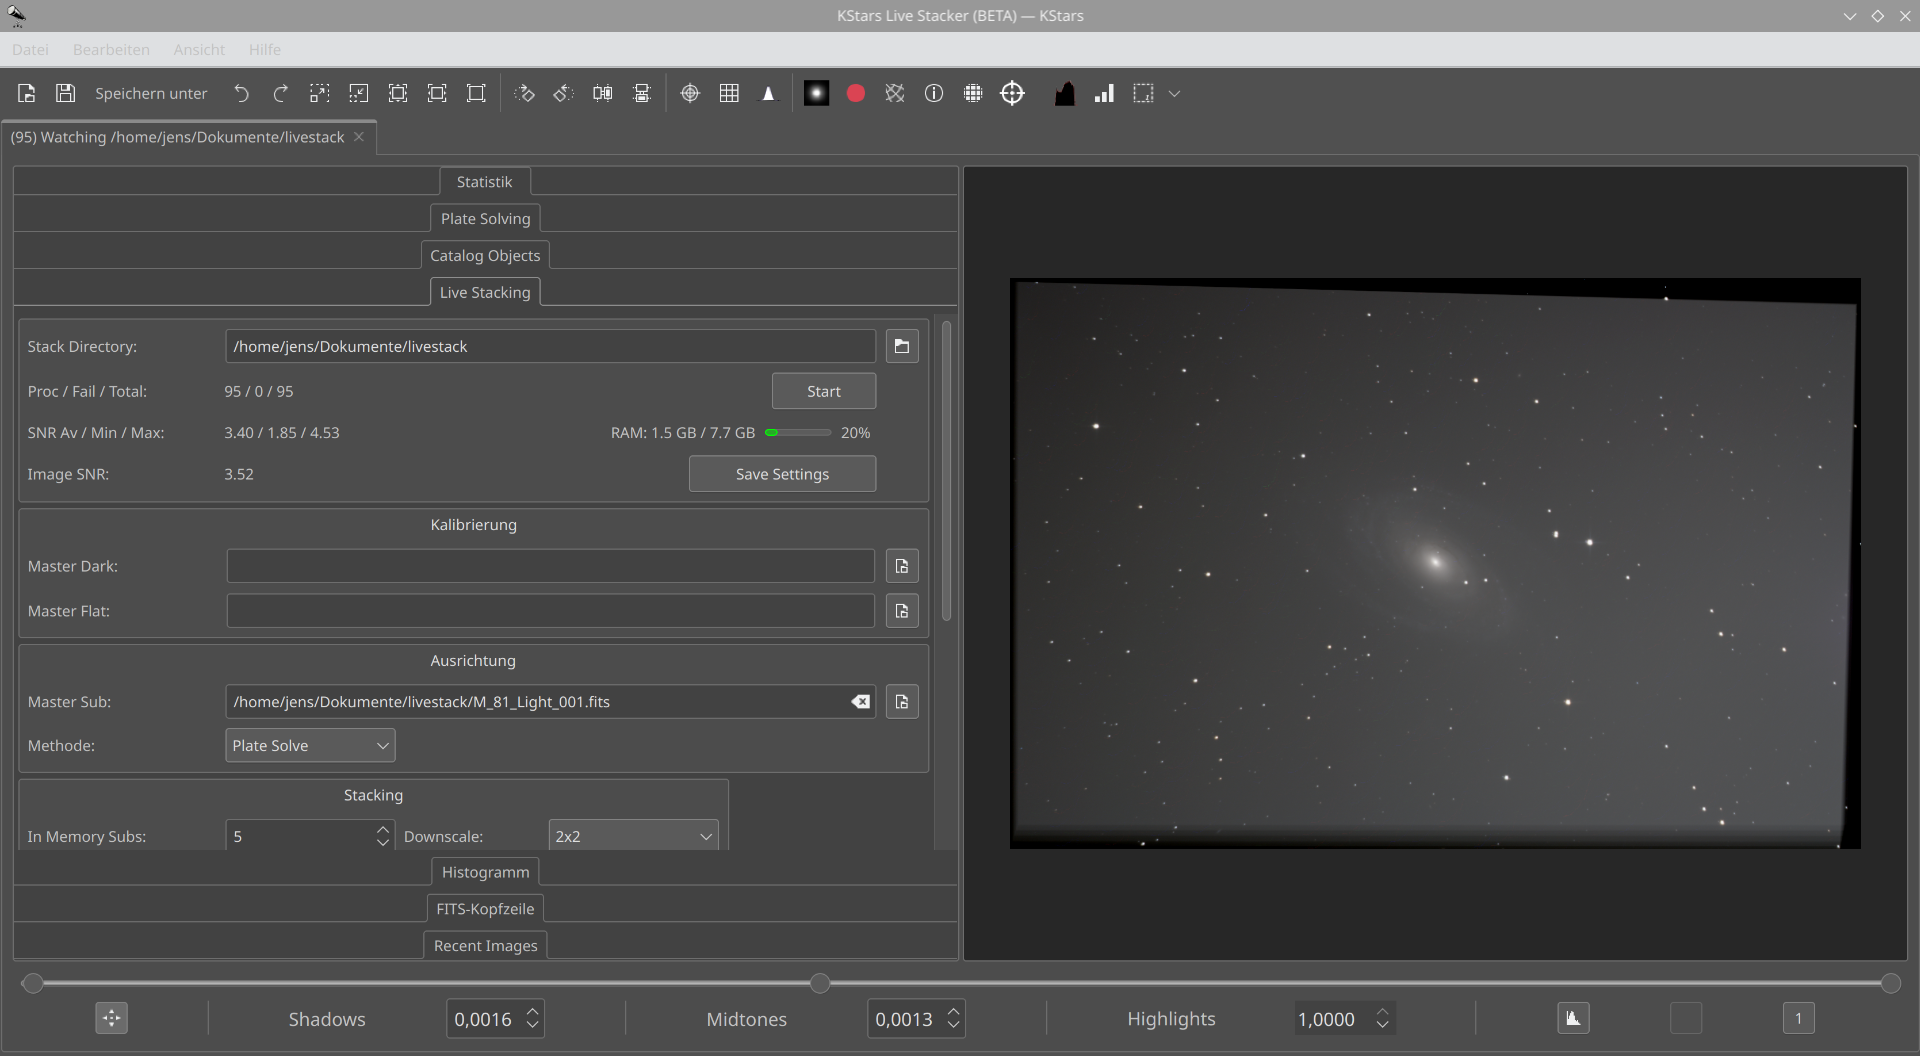Open the Hilfe menu
Screen dimensions: 1920x1056
265,49
